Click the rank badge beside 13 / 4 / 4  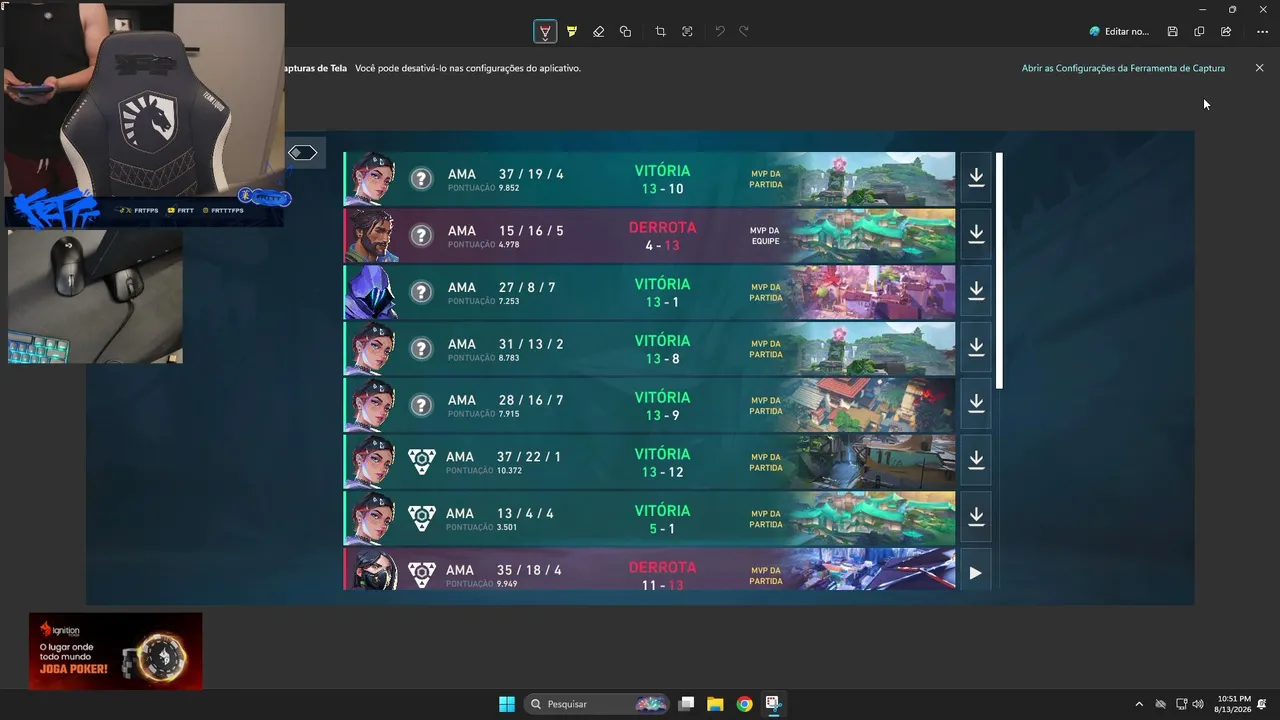(x=422, y=518)
